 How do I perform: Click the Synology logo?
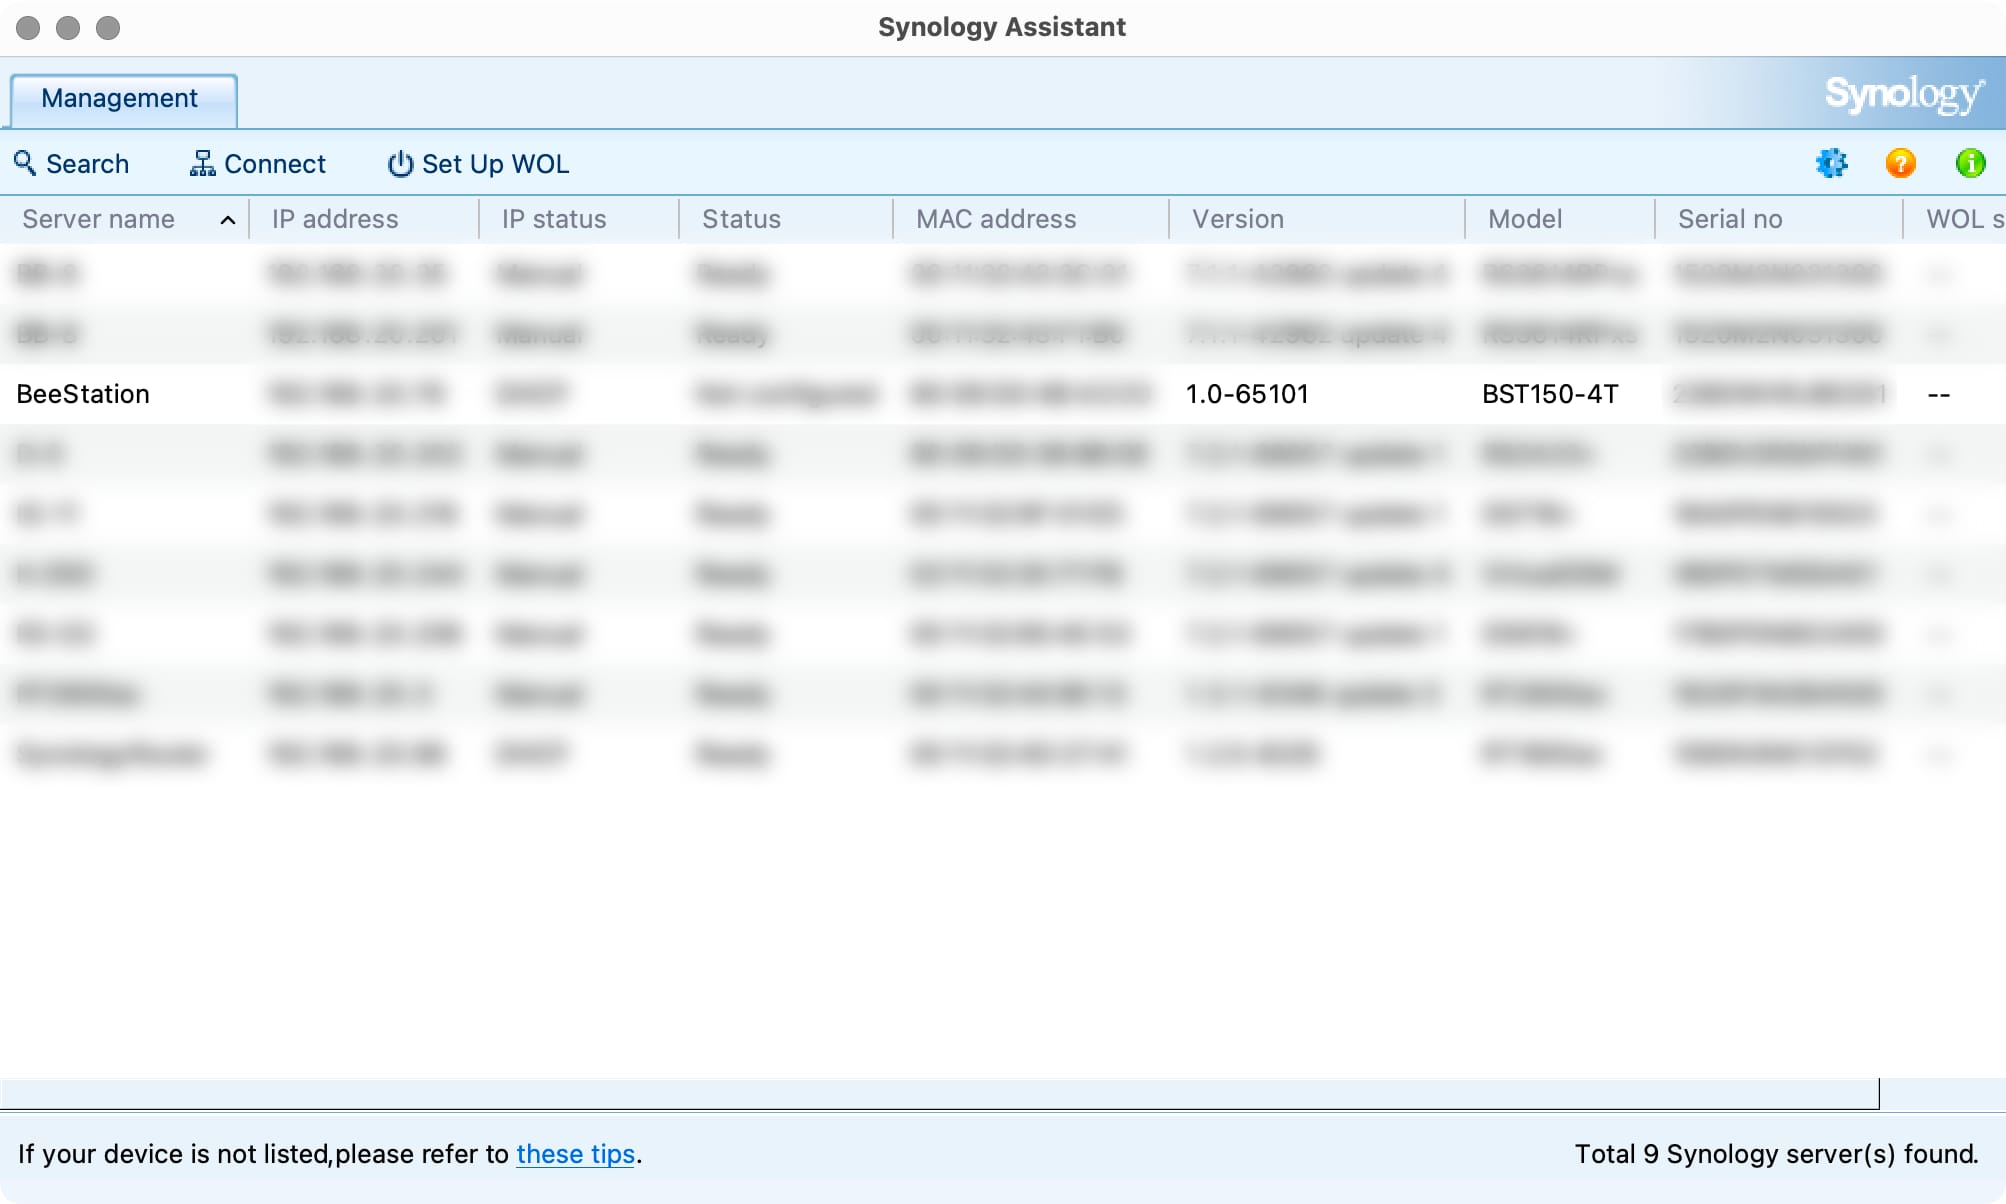[x=1904, y=94]
